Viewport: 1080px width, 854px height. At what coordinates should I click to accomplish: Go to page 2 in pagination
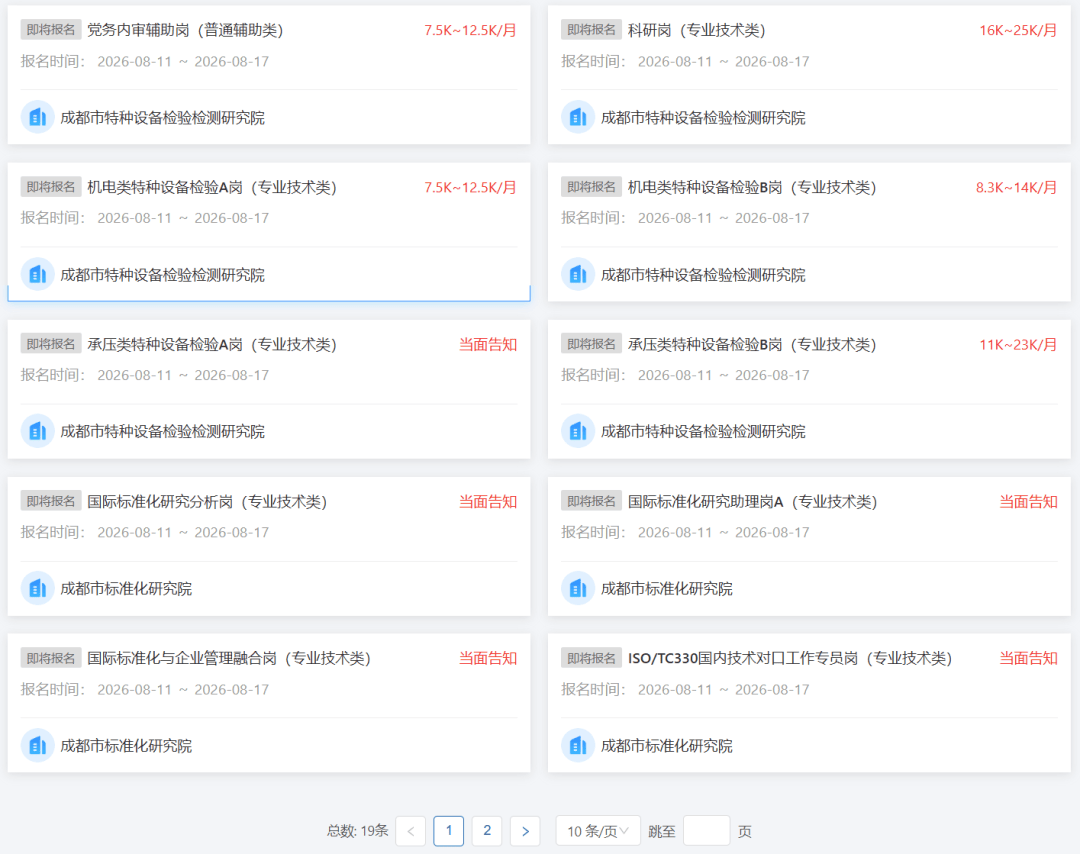[487, 831]
